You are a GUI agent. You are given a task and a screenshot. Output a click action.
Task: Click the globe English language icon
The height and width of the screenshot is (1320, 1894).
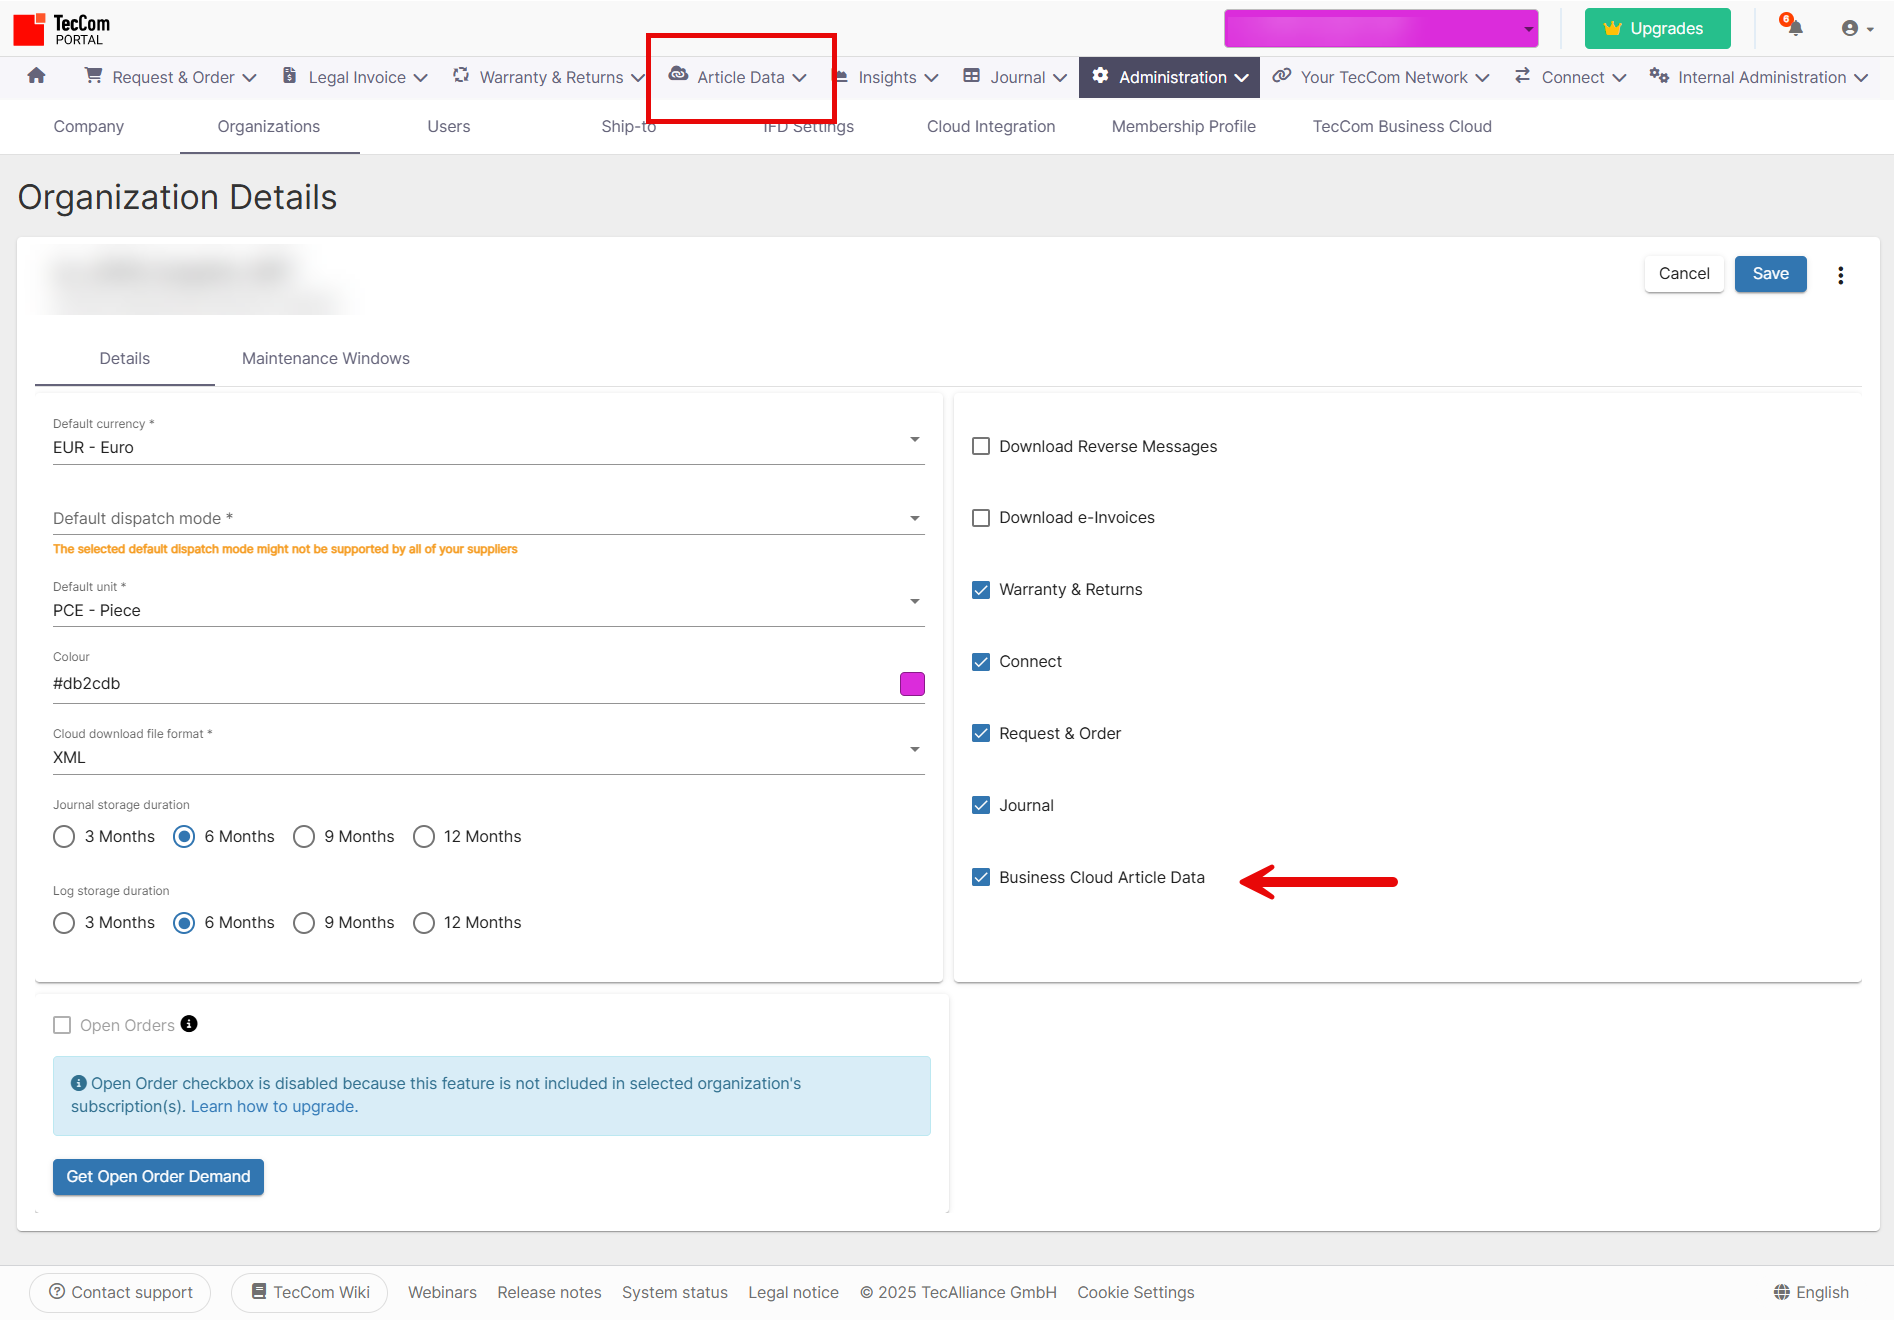point(1781,1292)
